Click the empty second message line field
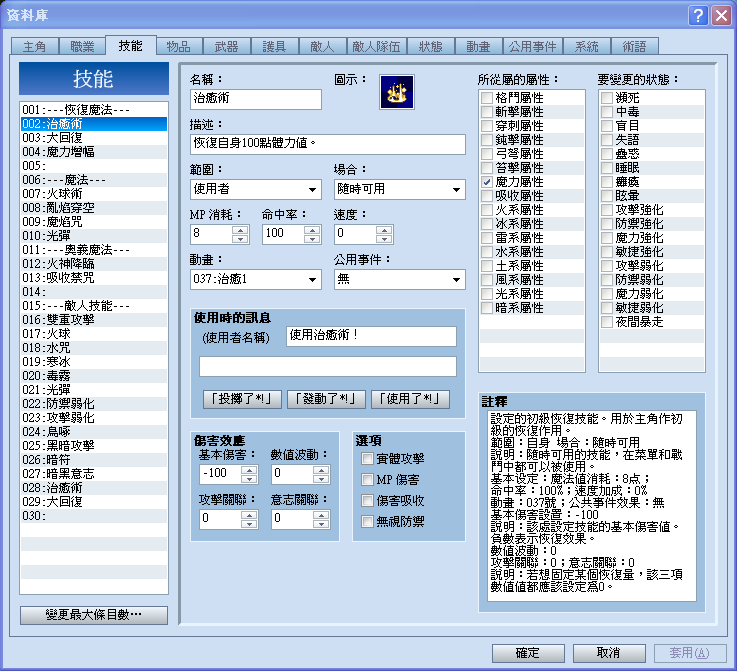Viewport: 737px width, 671px height. [328, 367]
